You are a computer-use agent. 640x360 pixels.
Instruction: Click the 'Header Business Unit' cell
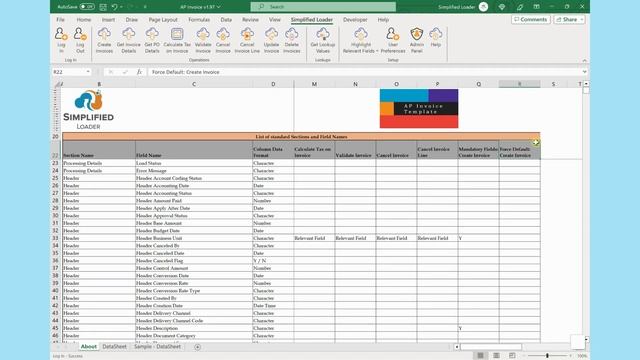[x=194, y=238]
